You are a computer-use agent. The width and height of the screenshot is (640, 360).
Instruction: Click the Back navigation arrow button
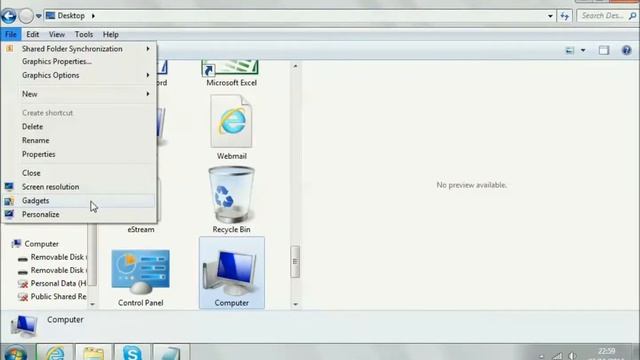coord(9,16)
